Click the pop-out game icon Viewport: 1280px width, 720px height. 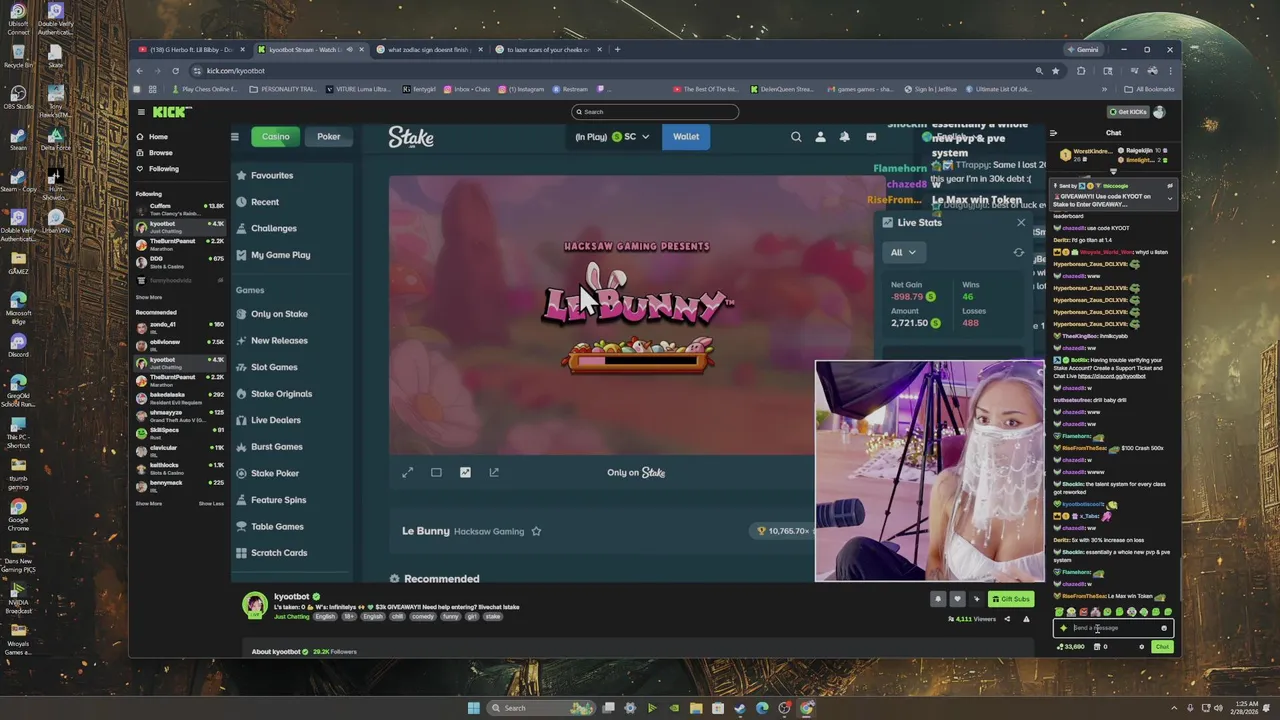(x=494, y=472)
